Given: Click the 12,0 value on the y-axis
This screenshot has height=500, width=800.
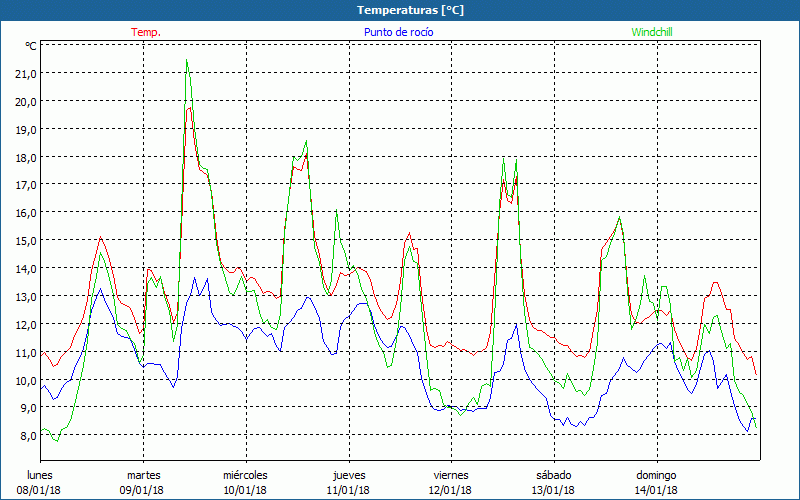Looking at the screenshot, I should (25, 325).
